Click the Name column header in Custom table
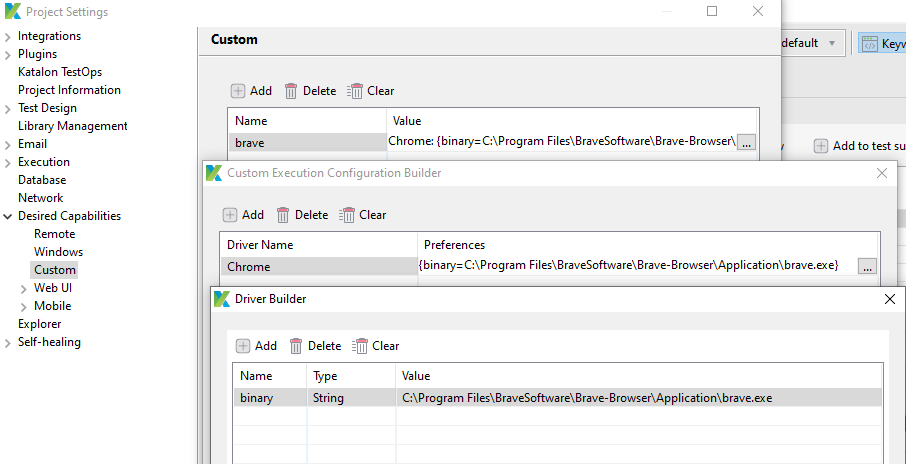 [x=307, y=121]
